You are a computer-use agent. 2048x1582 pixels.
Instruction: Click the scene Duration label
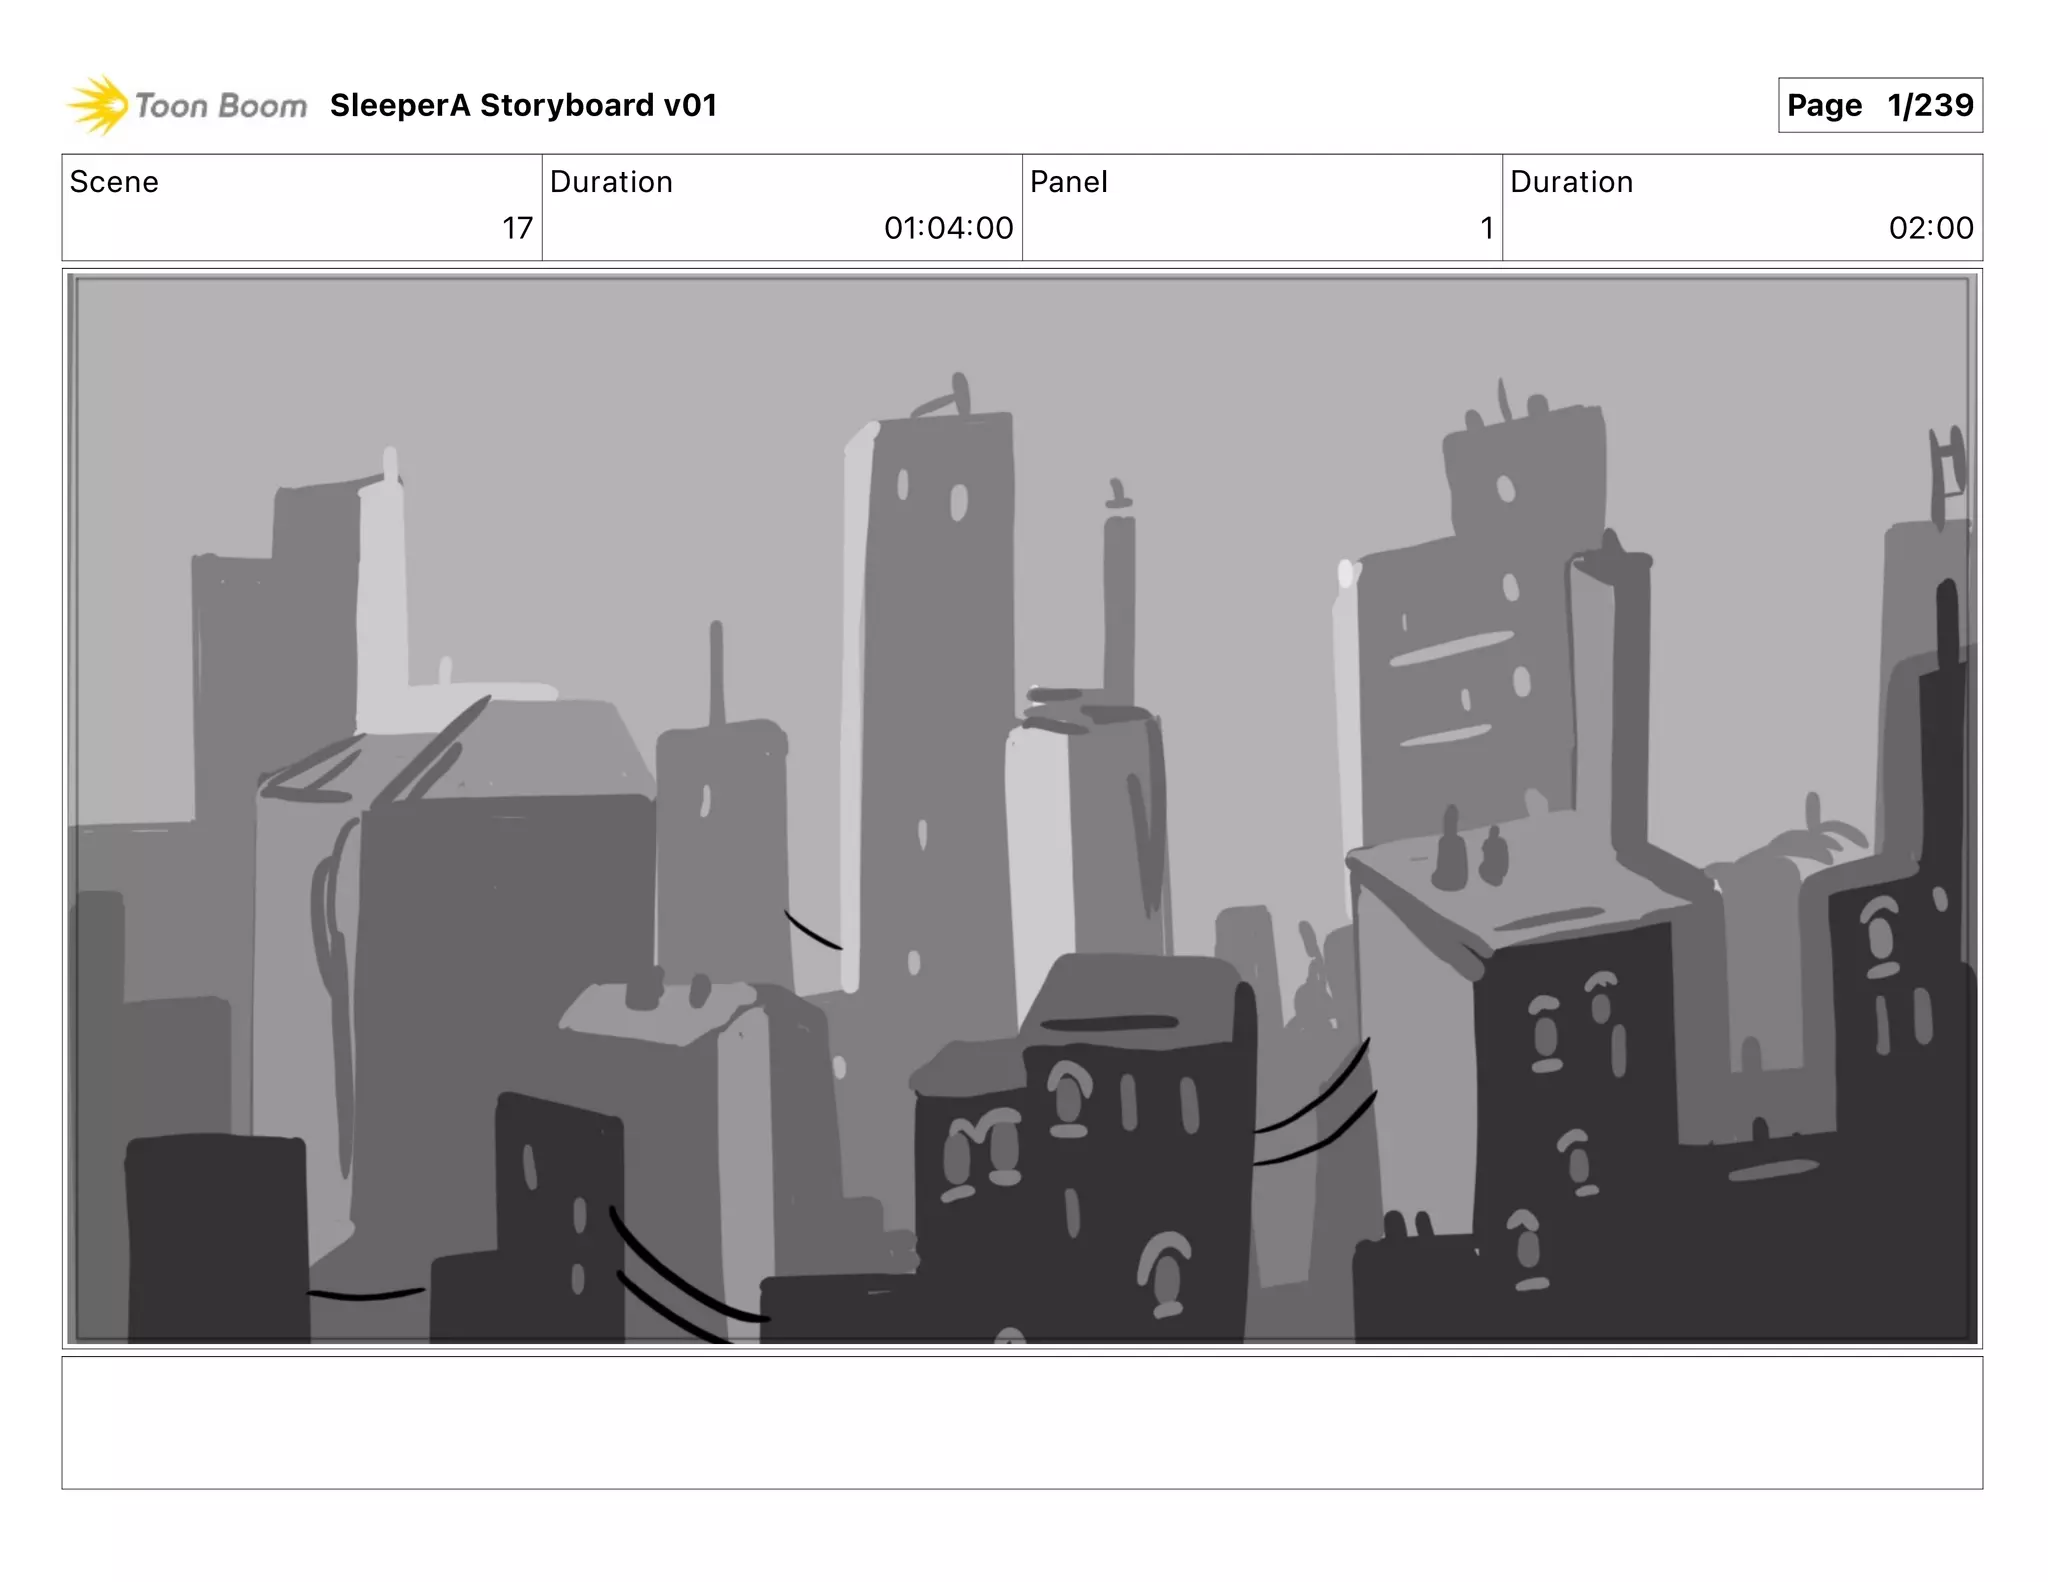coord(611,182)
